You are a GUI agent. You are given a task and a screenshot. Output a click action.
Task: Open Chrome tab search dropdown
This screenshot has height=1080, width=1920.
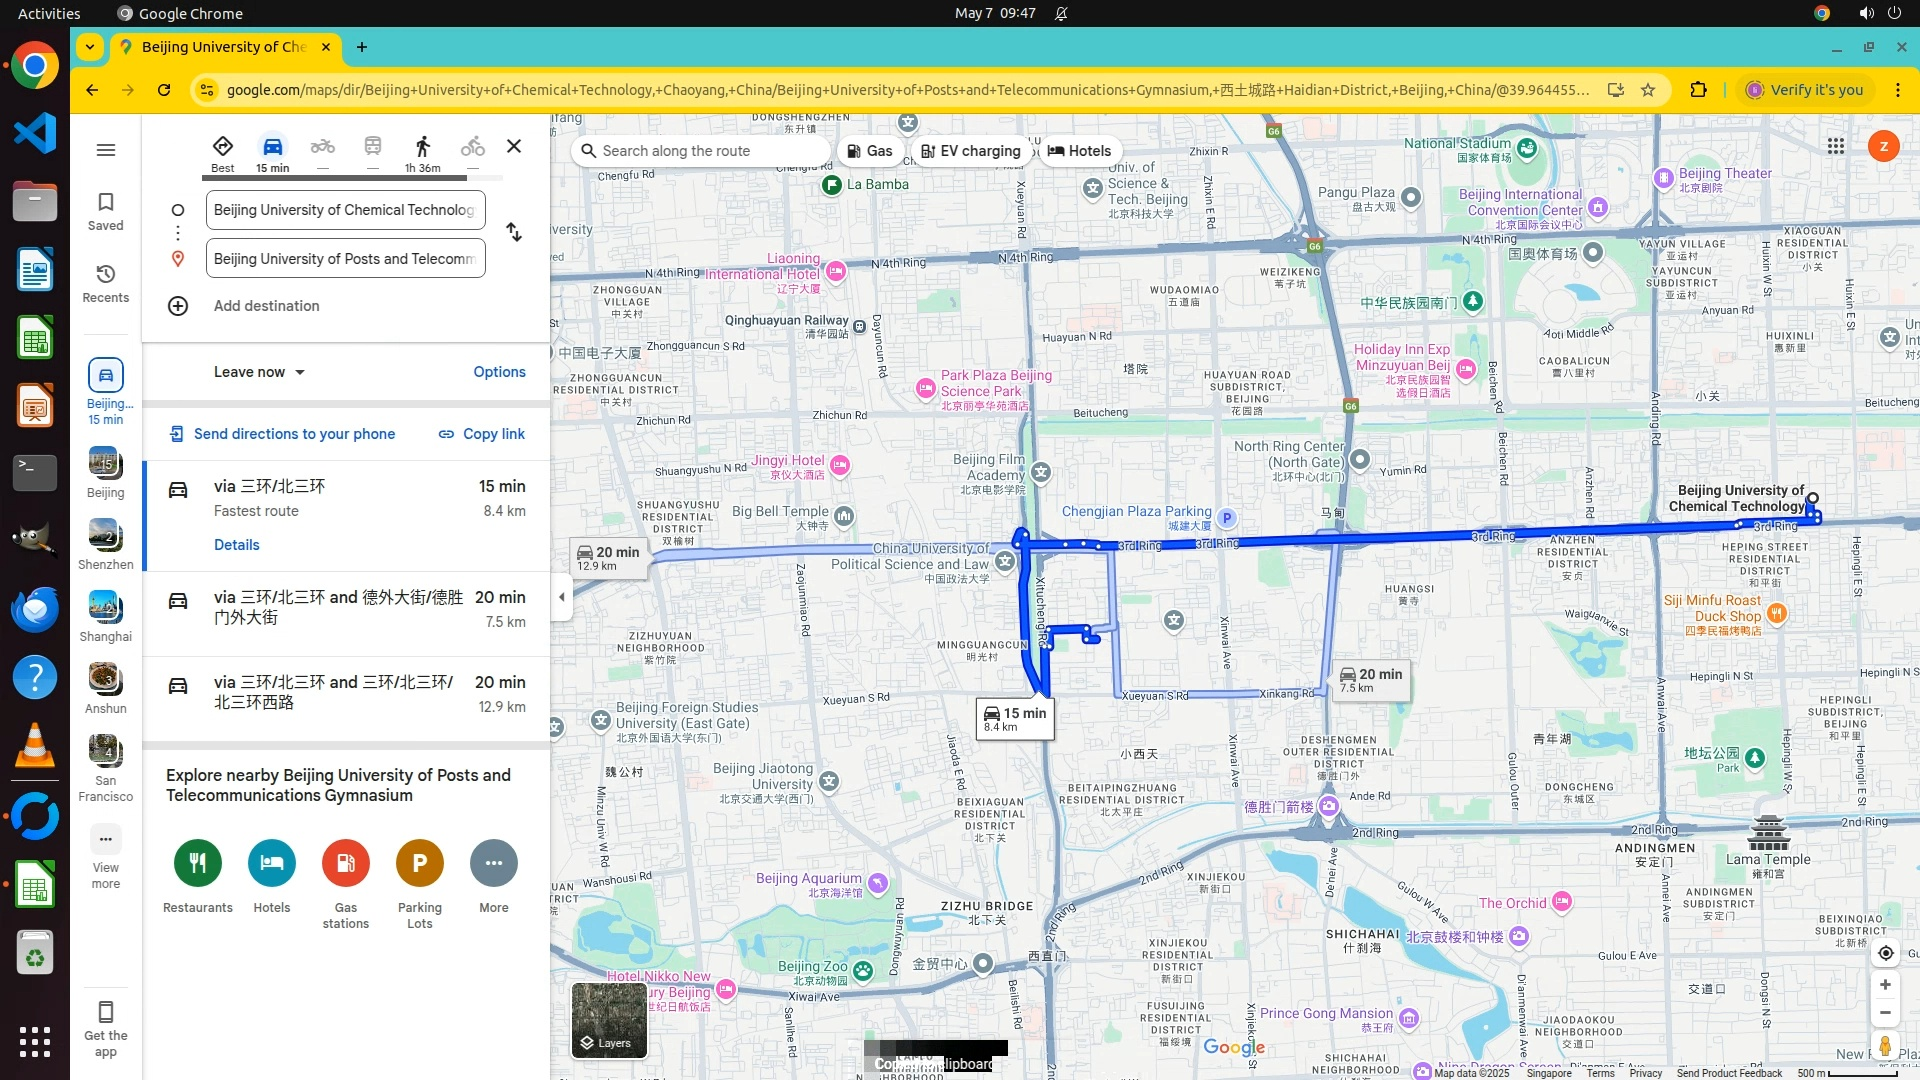90,47
